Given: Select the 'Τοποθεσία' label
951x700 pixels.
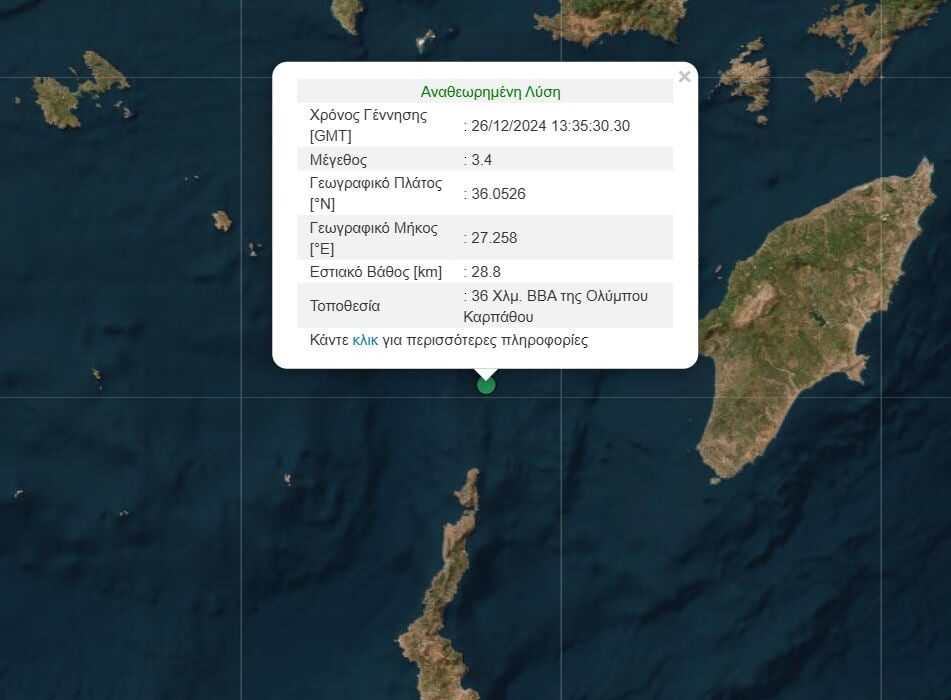Looking at the screenshot, I should click(345, 306).
